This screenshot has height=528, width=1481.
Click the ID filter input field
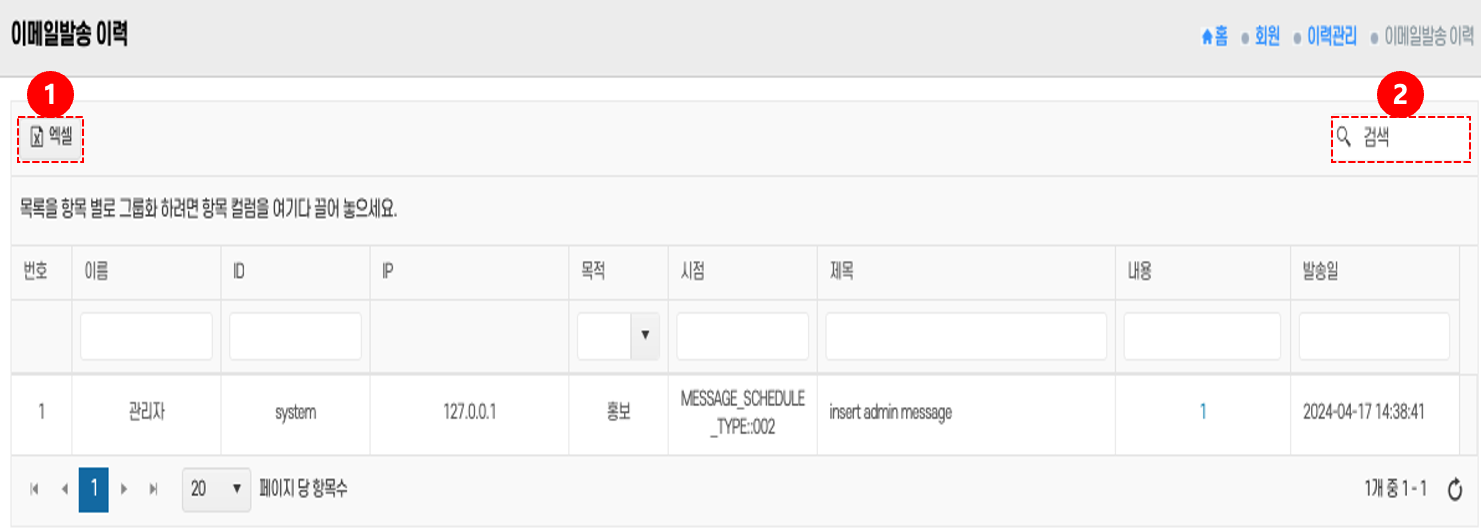pyautogui.click(x=295, y=336)
